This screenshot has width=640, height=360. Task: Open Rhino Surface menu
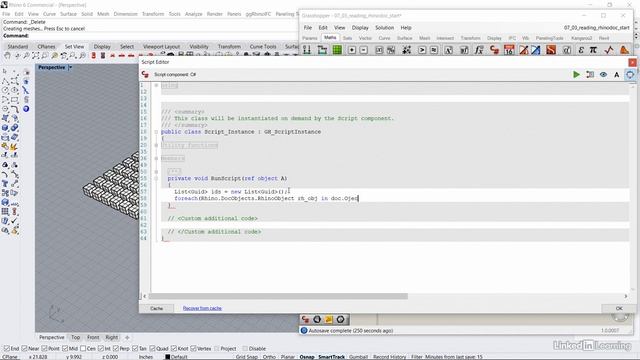tap(68, 14)
